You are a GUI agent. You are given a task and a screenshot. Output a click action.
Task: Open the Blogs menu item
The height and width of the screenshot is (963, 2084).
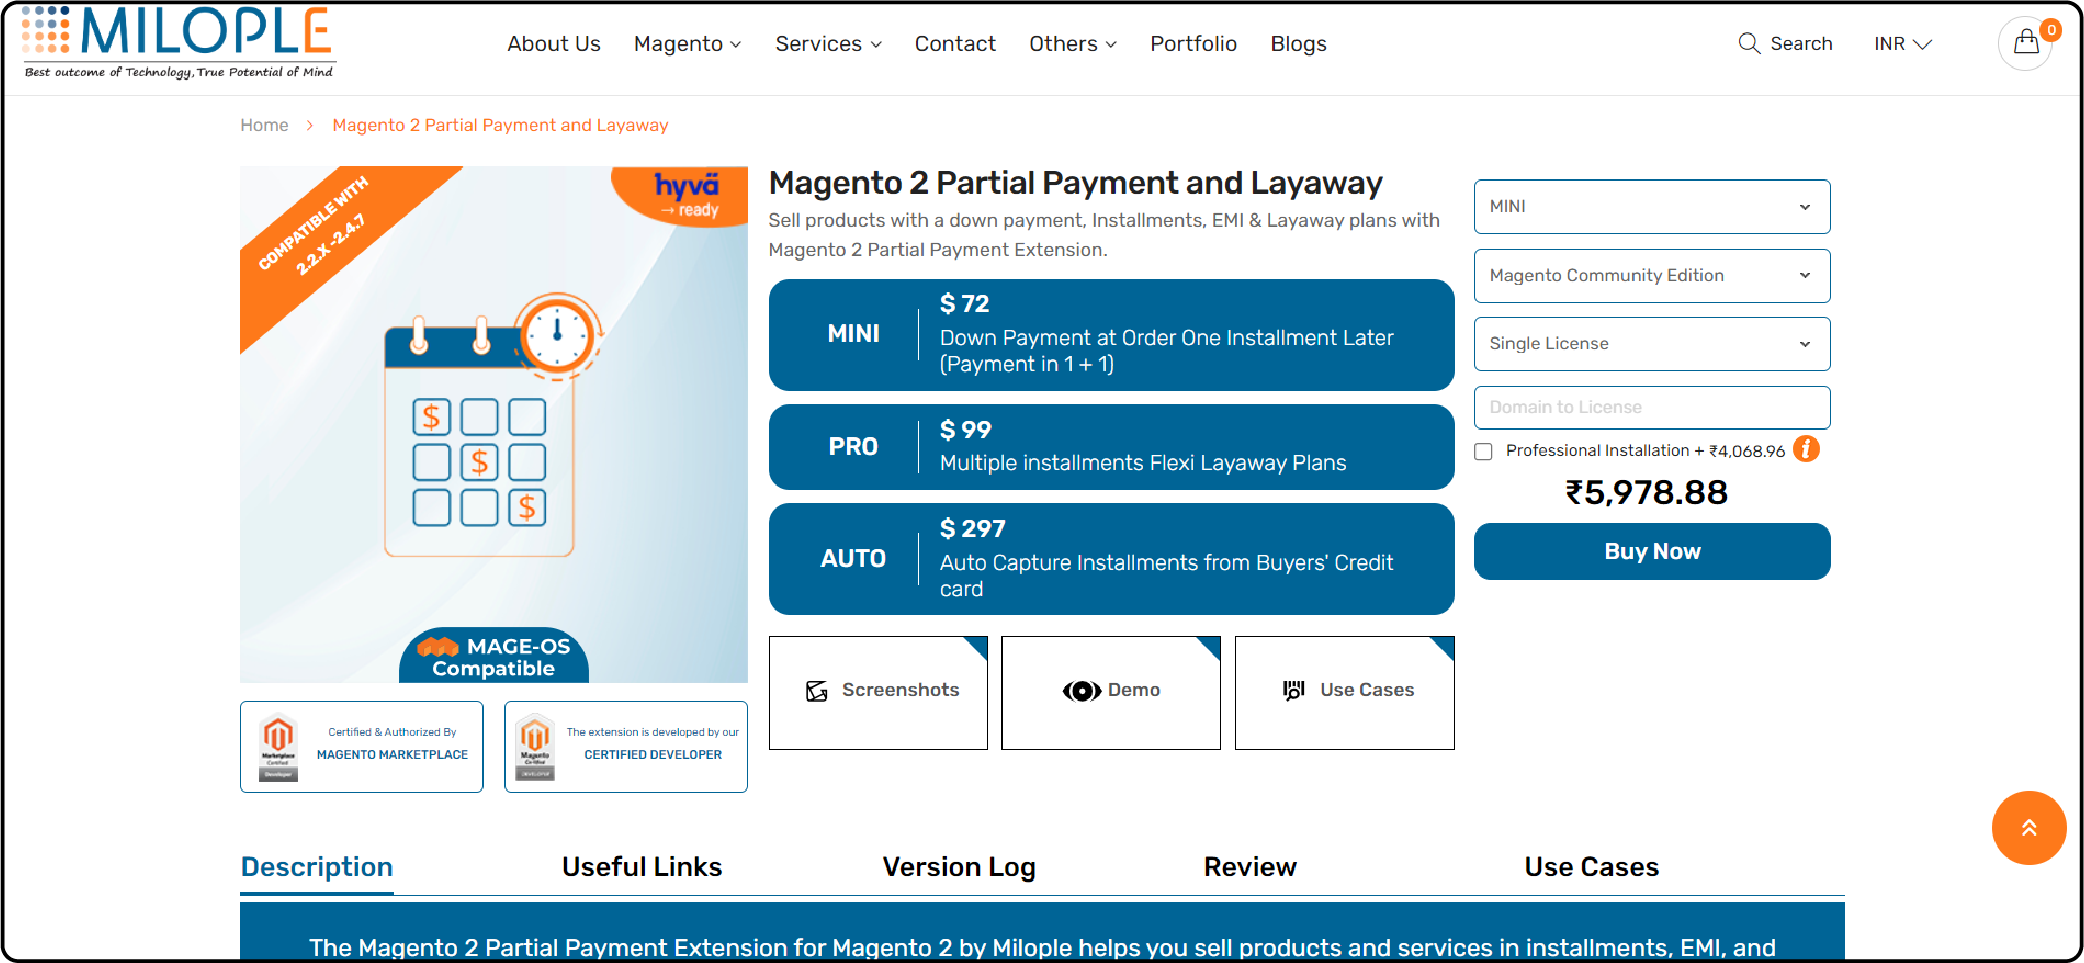(1298, 44)
